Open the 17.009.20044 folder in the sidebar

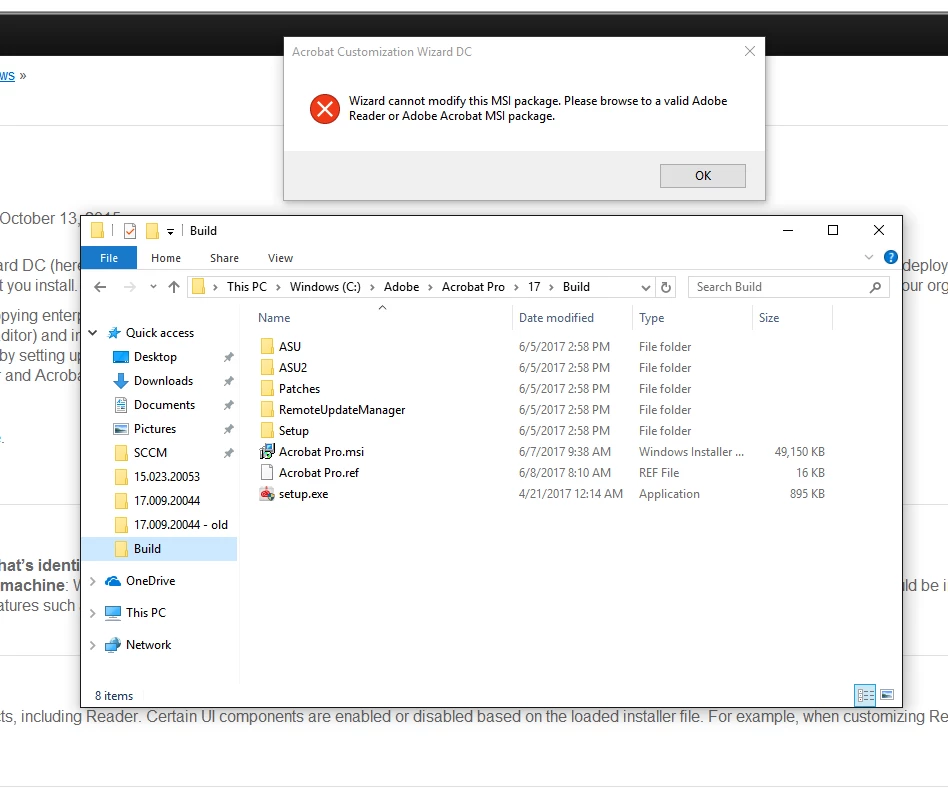coord(167,501)
